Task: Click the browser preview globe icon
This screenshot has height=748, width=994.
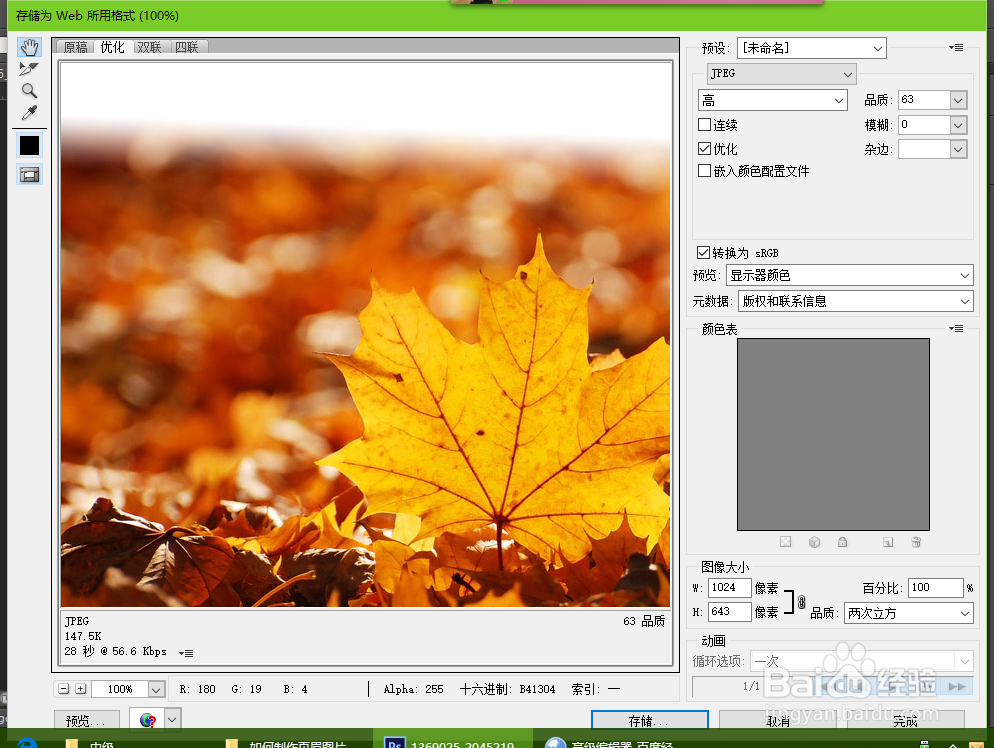Action: point(147,720)
